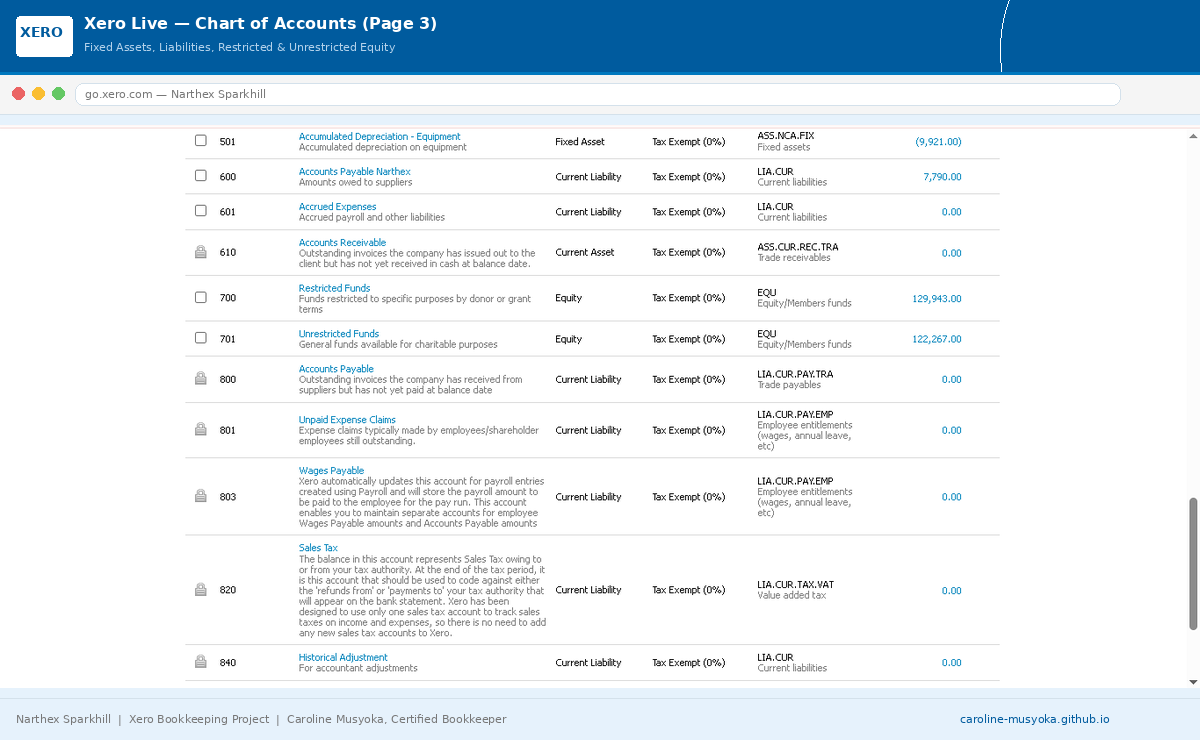Select the checkbox for Restricted Funds 700
Screen dimensions: 1200x740
[x=200, y=298]
